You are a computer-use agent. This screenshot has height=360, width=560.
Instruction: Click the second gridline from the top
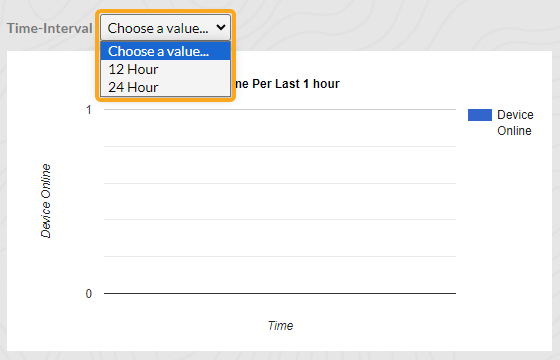pyautogui.click(x=280, y=146)
